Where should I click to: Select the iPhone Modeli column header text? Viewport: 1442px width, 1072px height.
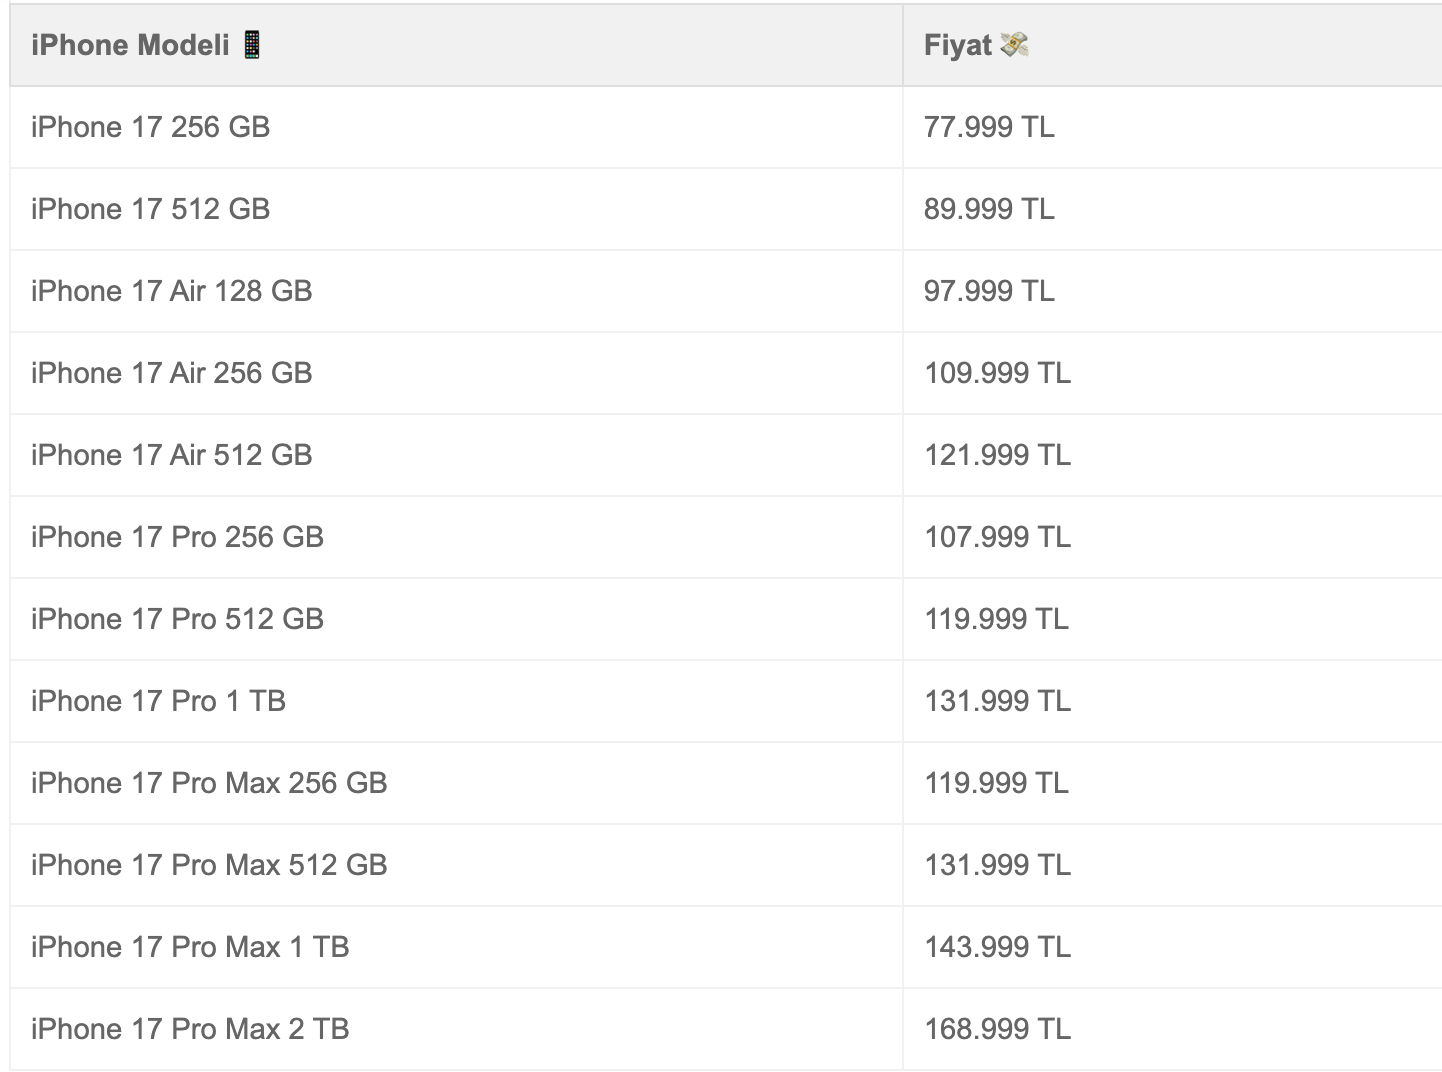130,45
